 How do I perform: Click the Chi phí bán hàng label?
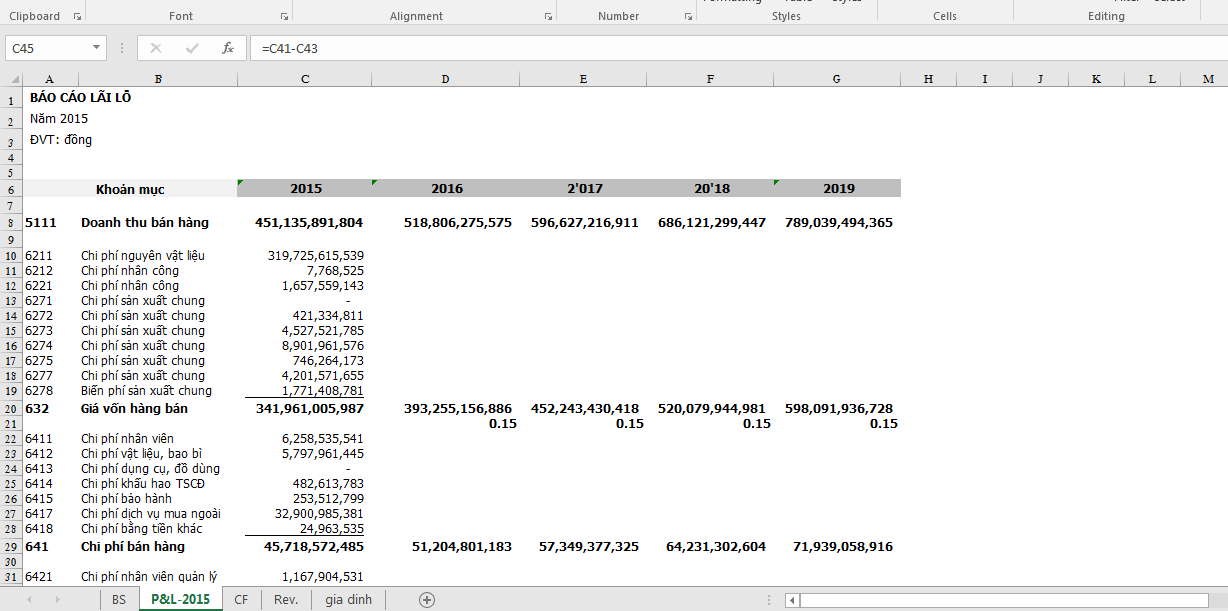pos(133,547)
